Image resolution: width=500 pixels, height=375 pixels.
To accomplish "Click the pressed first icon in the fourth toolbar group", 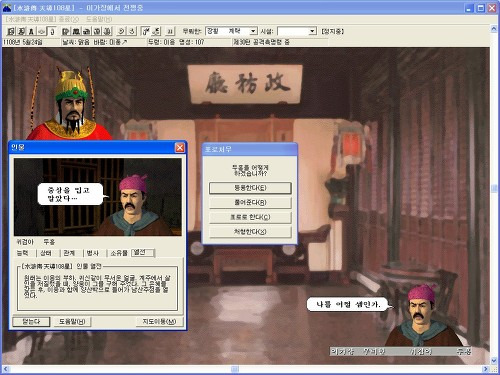I will point(146,31).
